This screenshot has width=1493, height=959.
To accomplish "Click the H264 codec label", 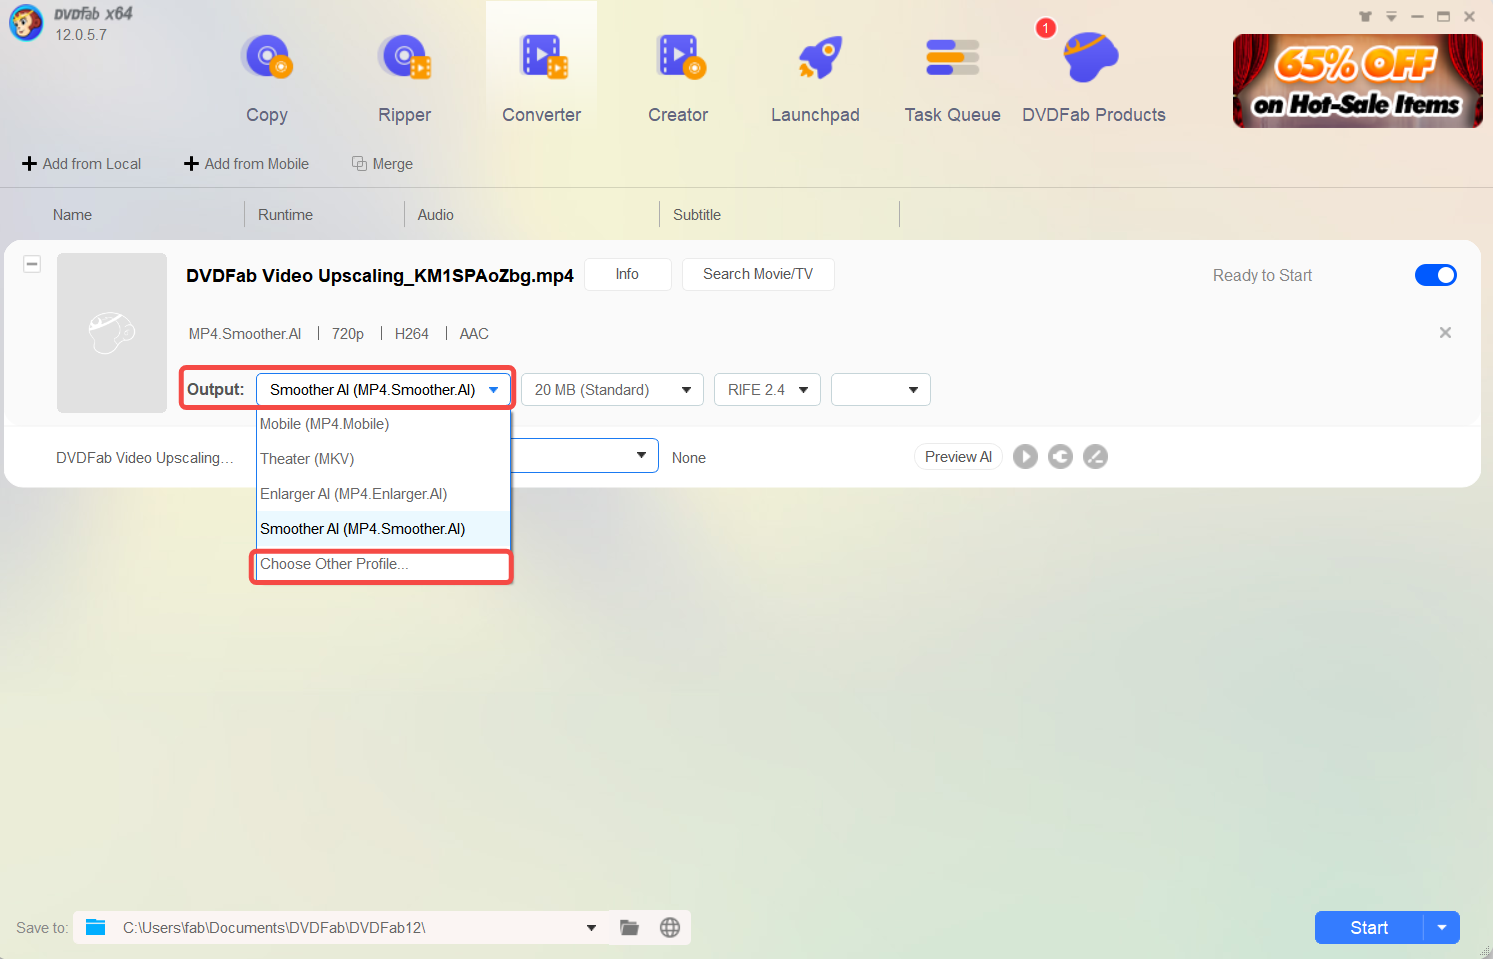I will point(412,334).
